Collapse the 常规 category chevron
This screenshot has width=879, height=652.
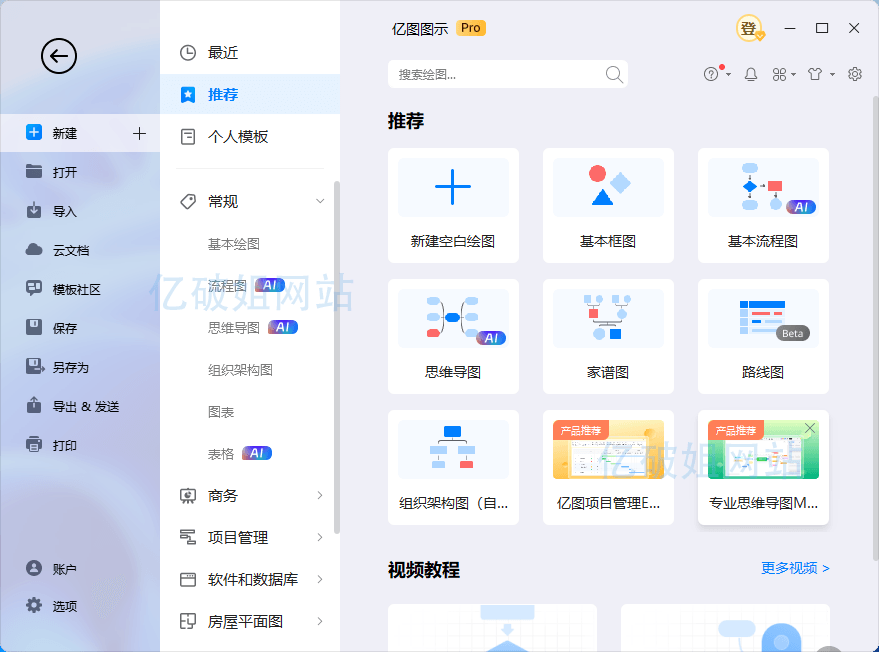(320, 201)
